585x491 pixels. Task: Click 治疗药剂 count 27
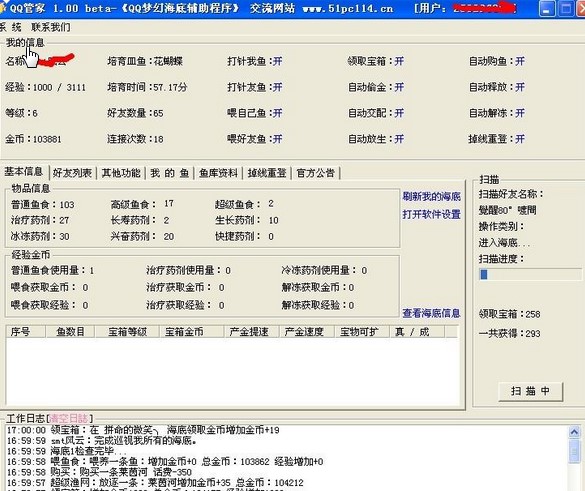(64, 221)
